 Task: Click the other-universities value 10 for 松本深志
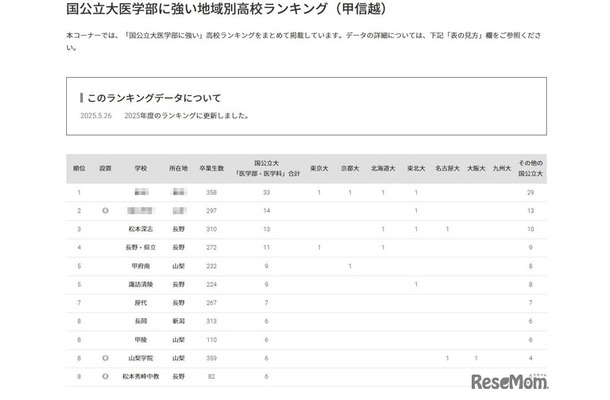click(x=530, y=229)
